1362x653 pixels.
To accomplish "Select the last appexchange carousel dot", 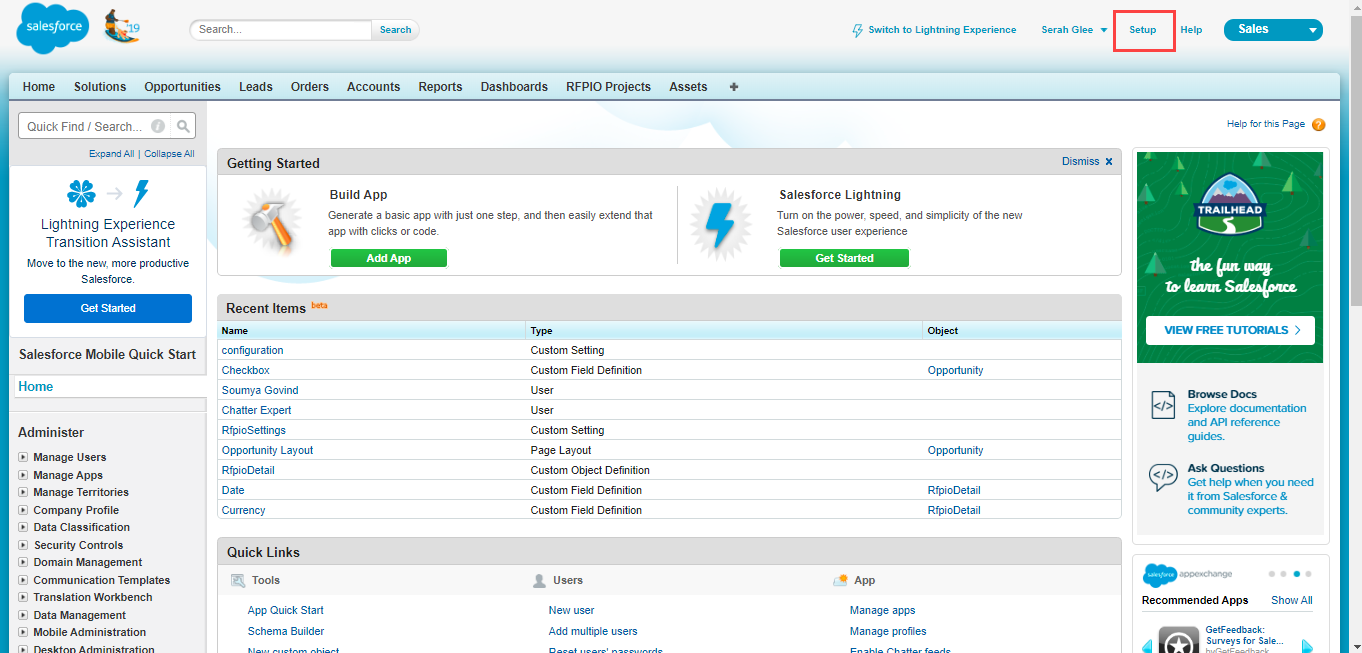I will click(x=1308, y=574).
